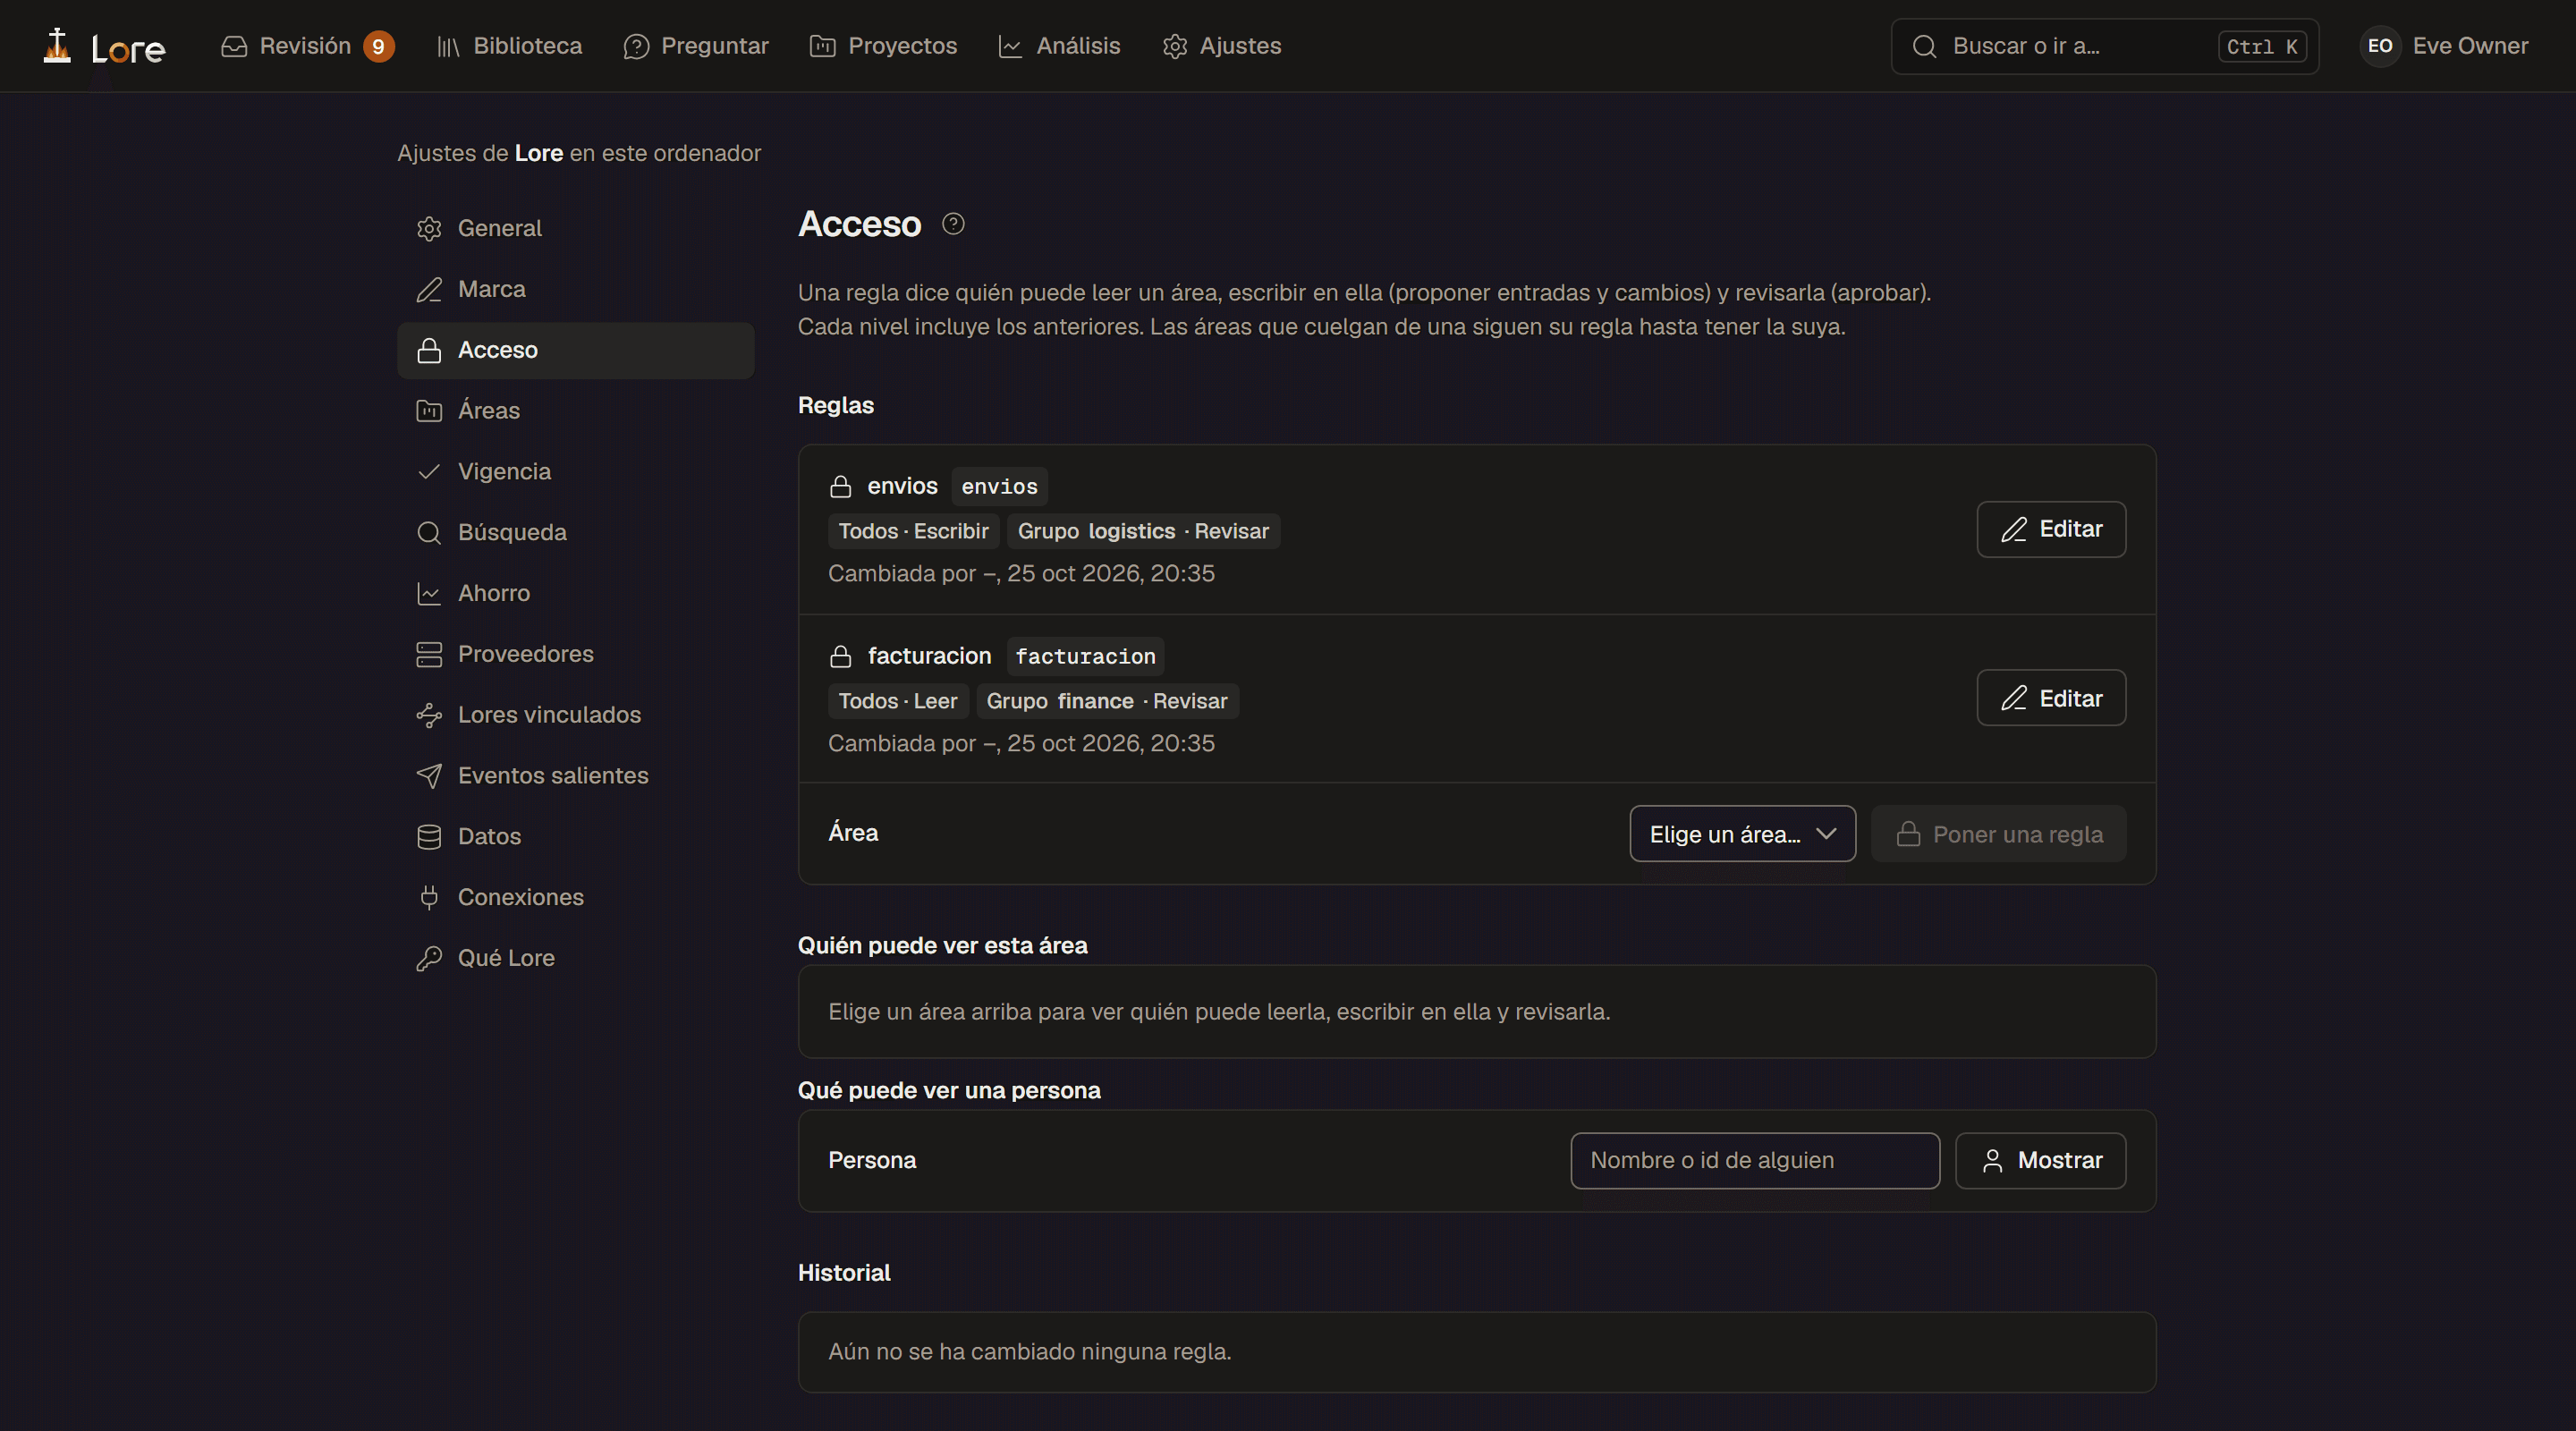This screenshot has width=2576, height=1431.
Task: Open the Elige un área dropdown
Action: [1742, 834]
